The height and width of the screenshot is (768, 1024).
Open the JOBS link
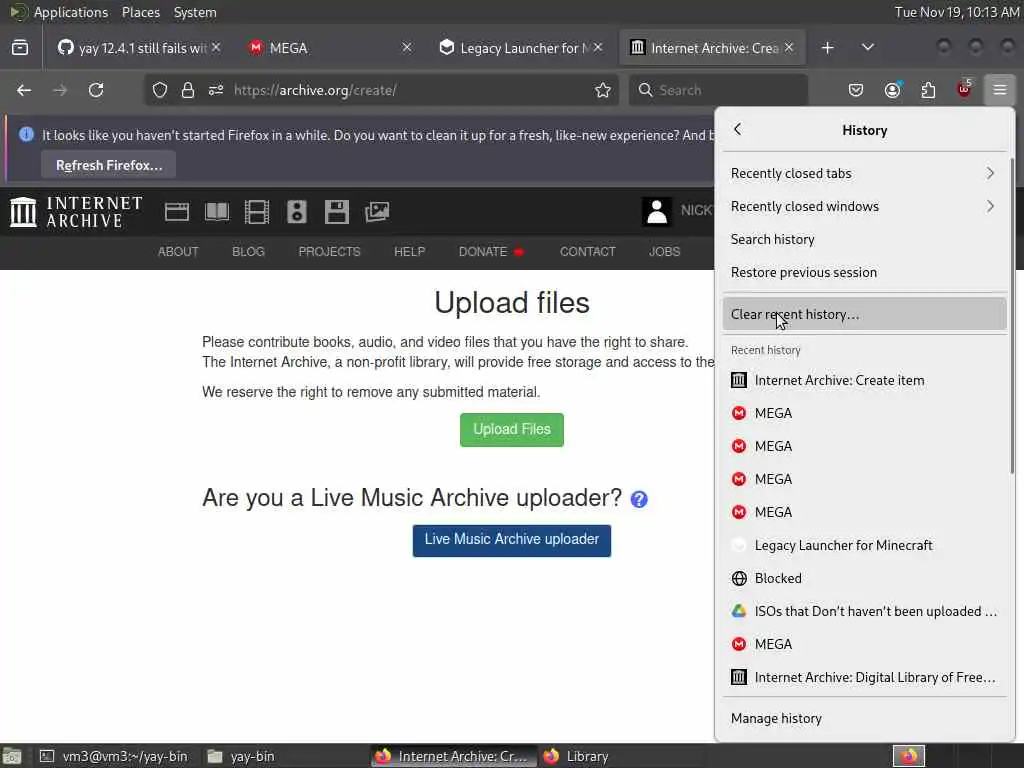tap(664, 252)
